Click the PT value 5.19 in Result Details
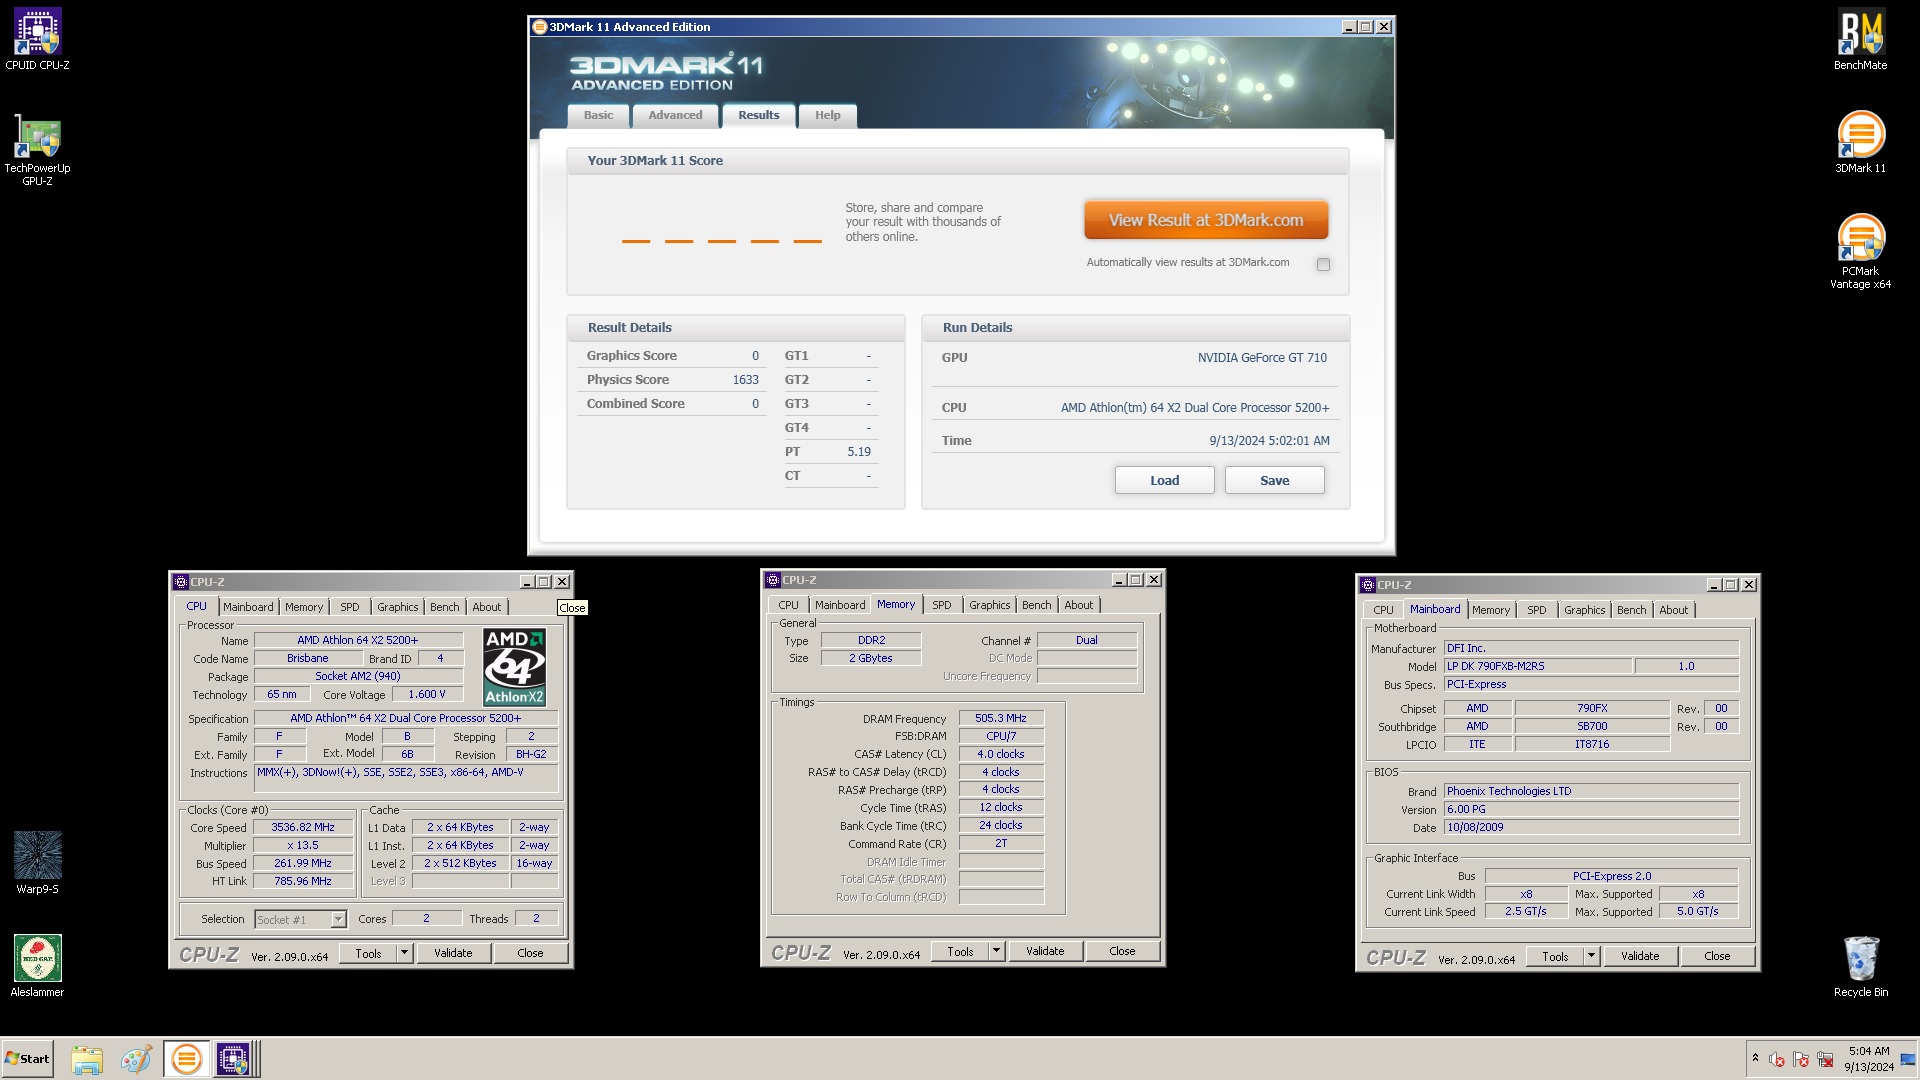The width and height of the screenshot is (1920, 1080). pos(859,452)
